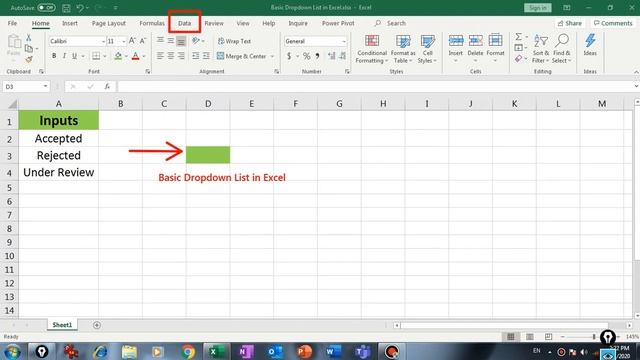Toggle Align Left in Alignment group

[160, 56]
